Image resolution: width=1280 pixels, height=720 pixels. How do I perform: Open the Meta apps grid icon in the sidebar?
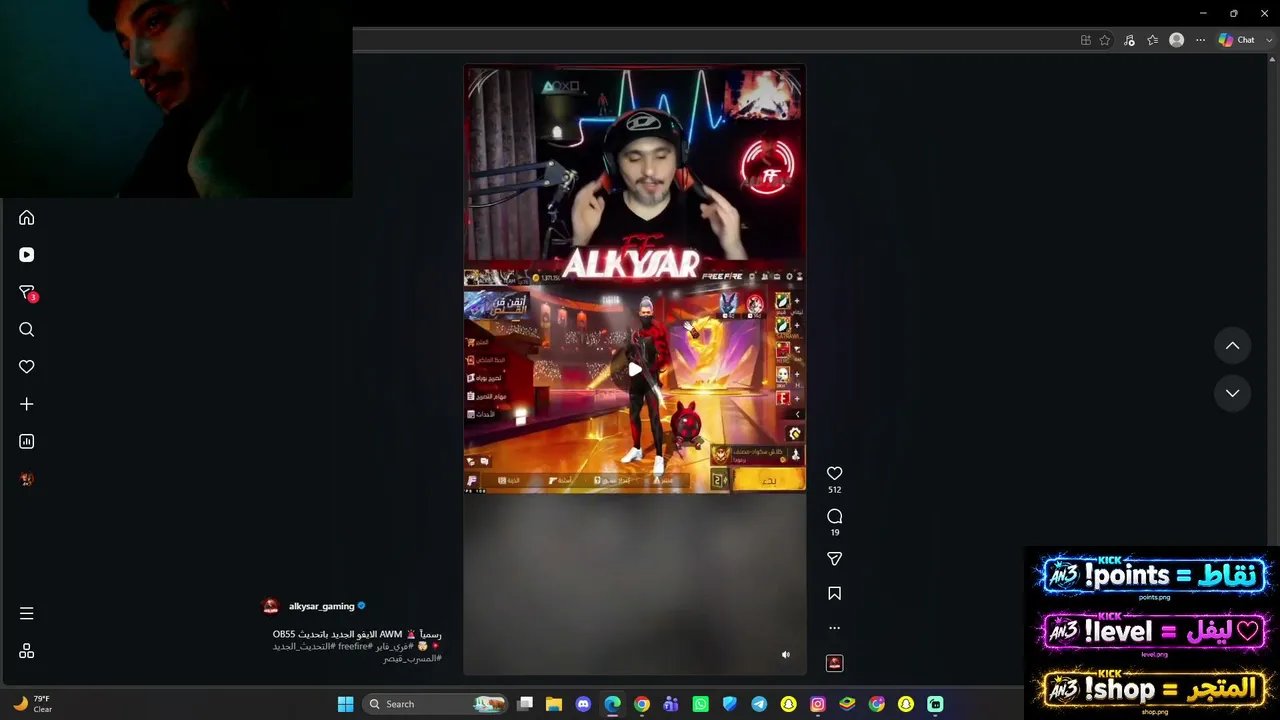[x=27, y=651]
